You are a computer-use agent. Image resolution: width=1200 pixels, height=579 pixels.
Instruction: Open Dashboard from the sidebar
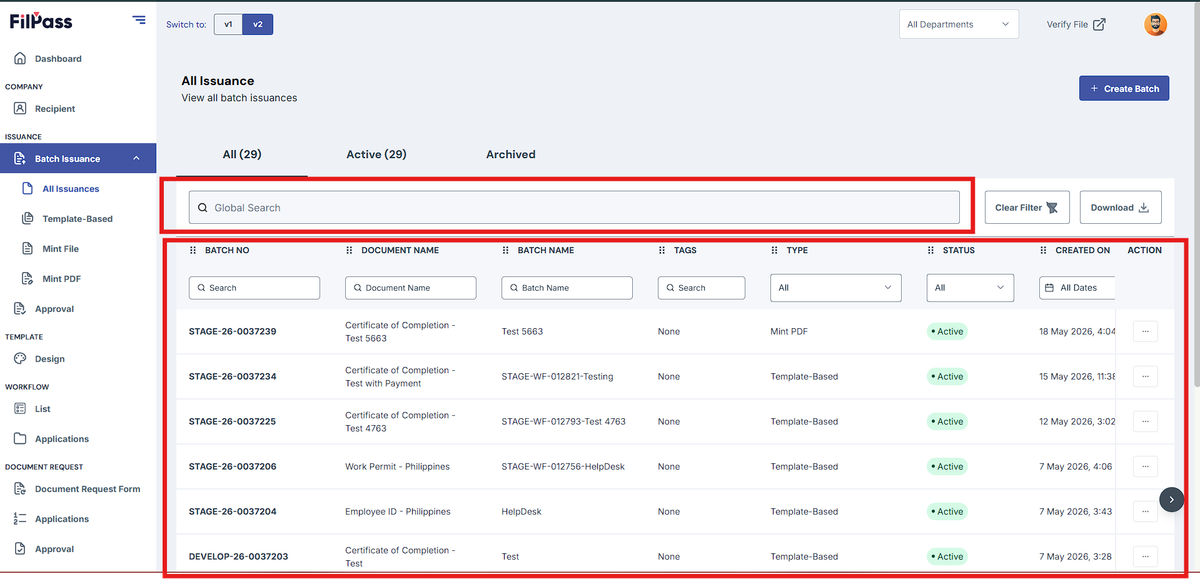tap(58, 59)
